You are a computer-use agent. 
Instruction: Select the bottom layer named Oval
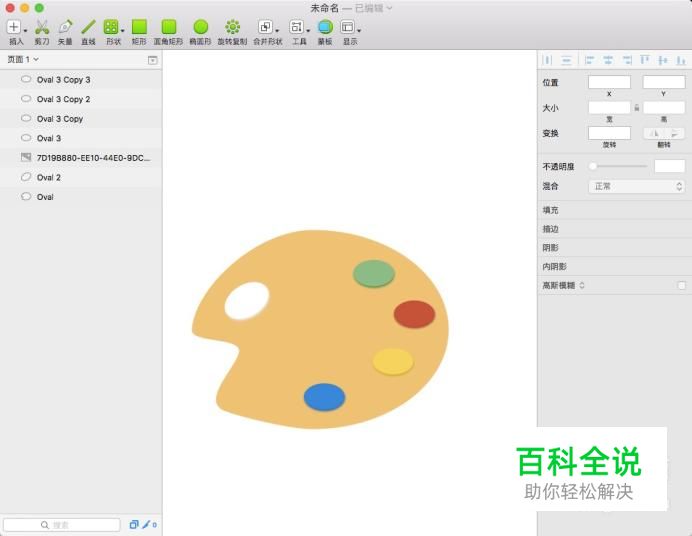tap(81, 197)
